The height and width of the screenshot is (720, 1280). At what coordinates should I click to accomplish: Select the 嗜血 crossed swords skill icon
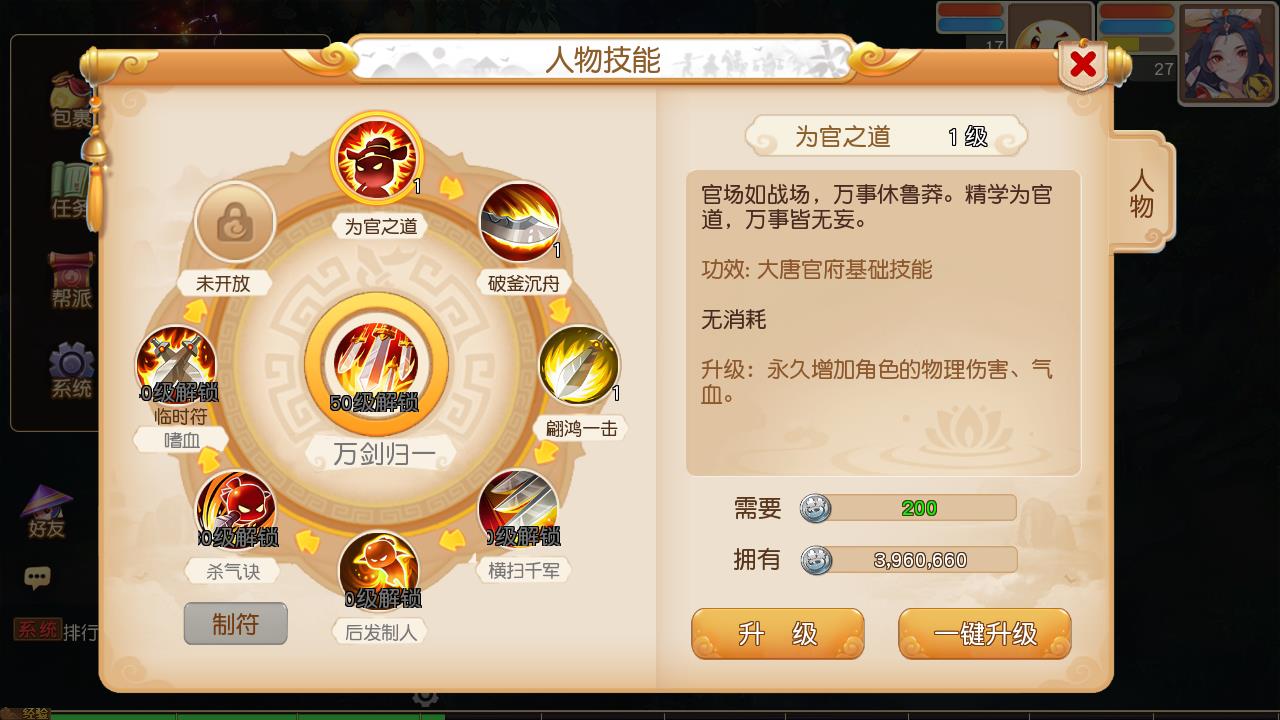(x=176, y=366)
